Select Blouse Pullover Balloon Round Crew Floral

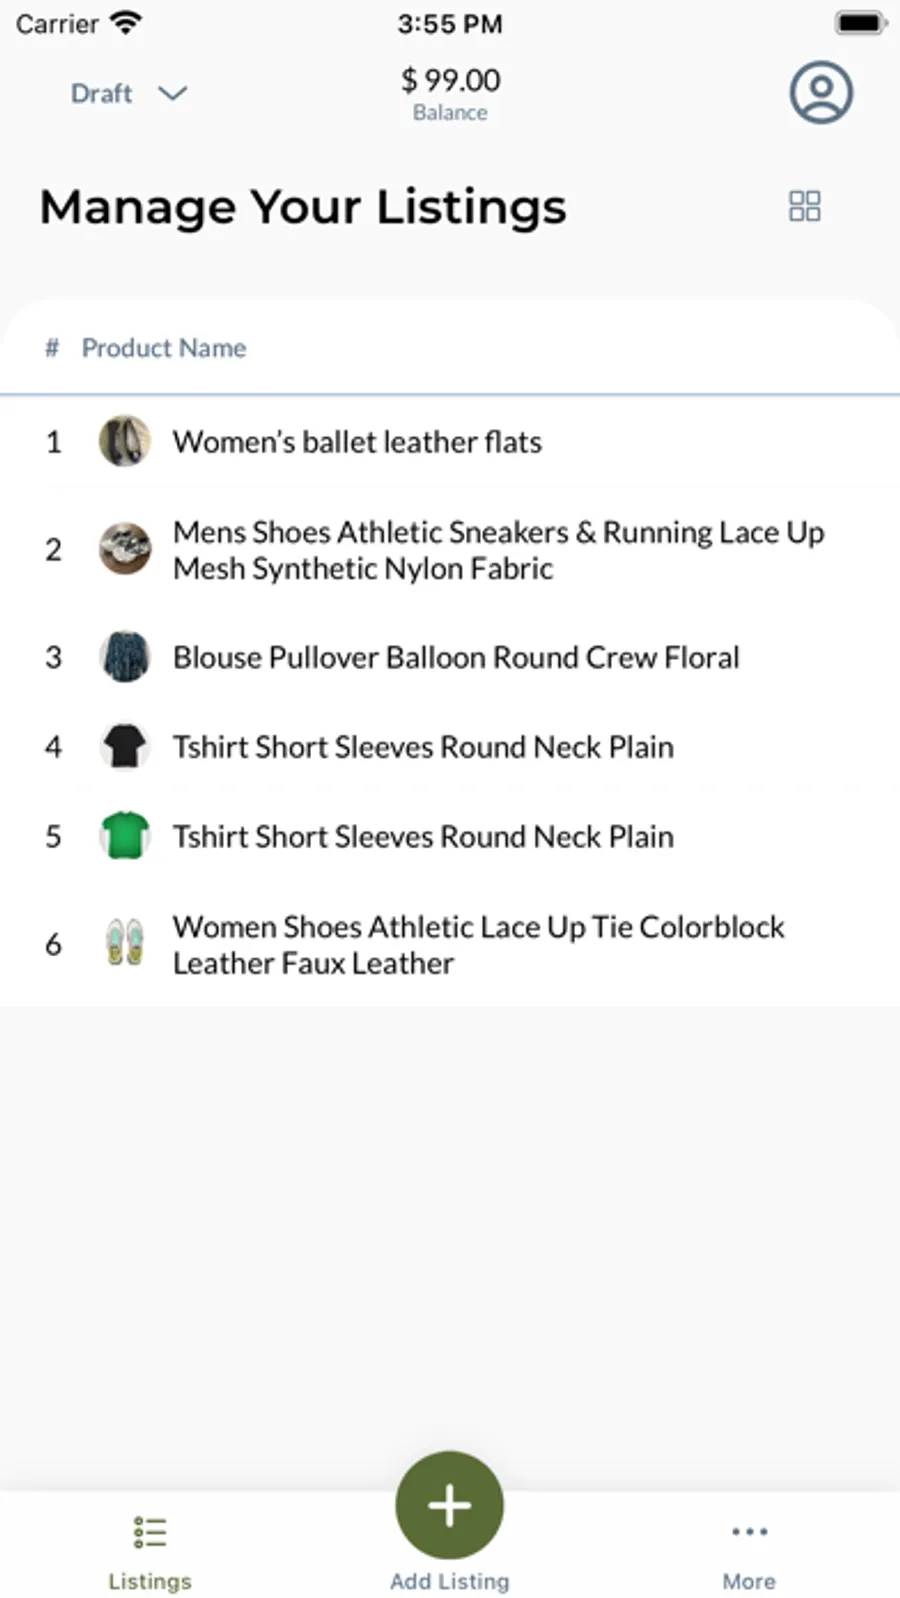click(456, 657)
